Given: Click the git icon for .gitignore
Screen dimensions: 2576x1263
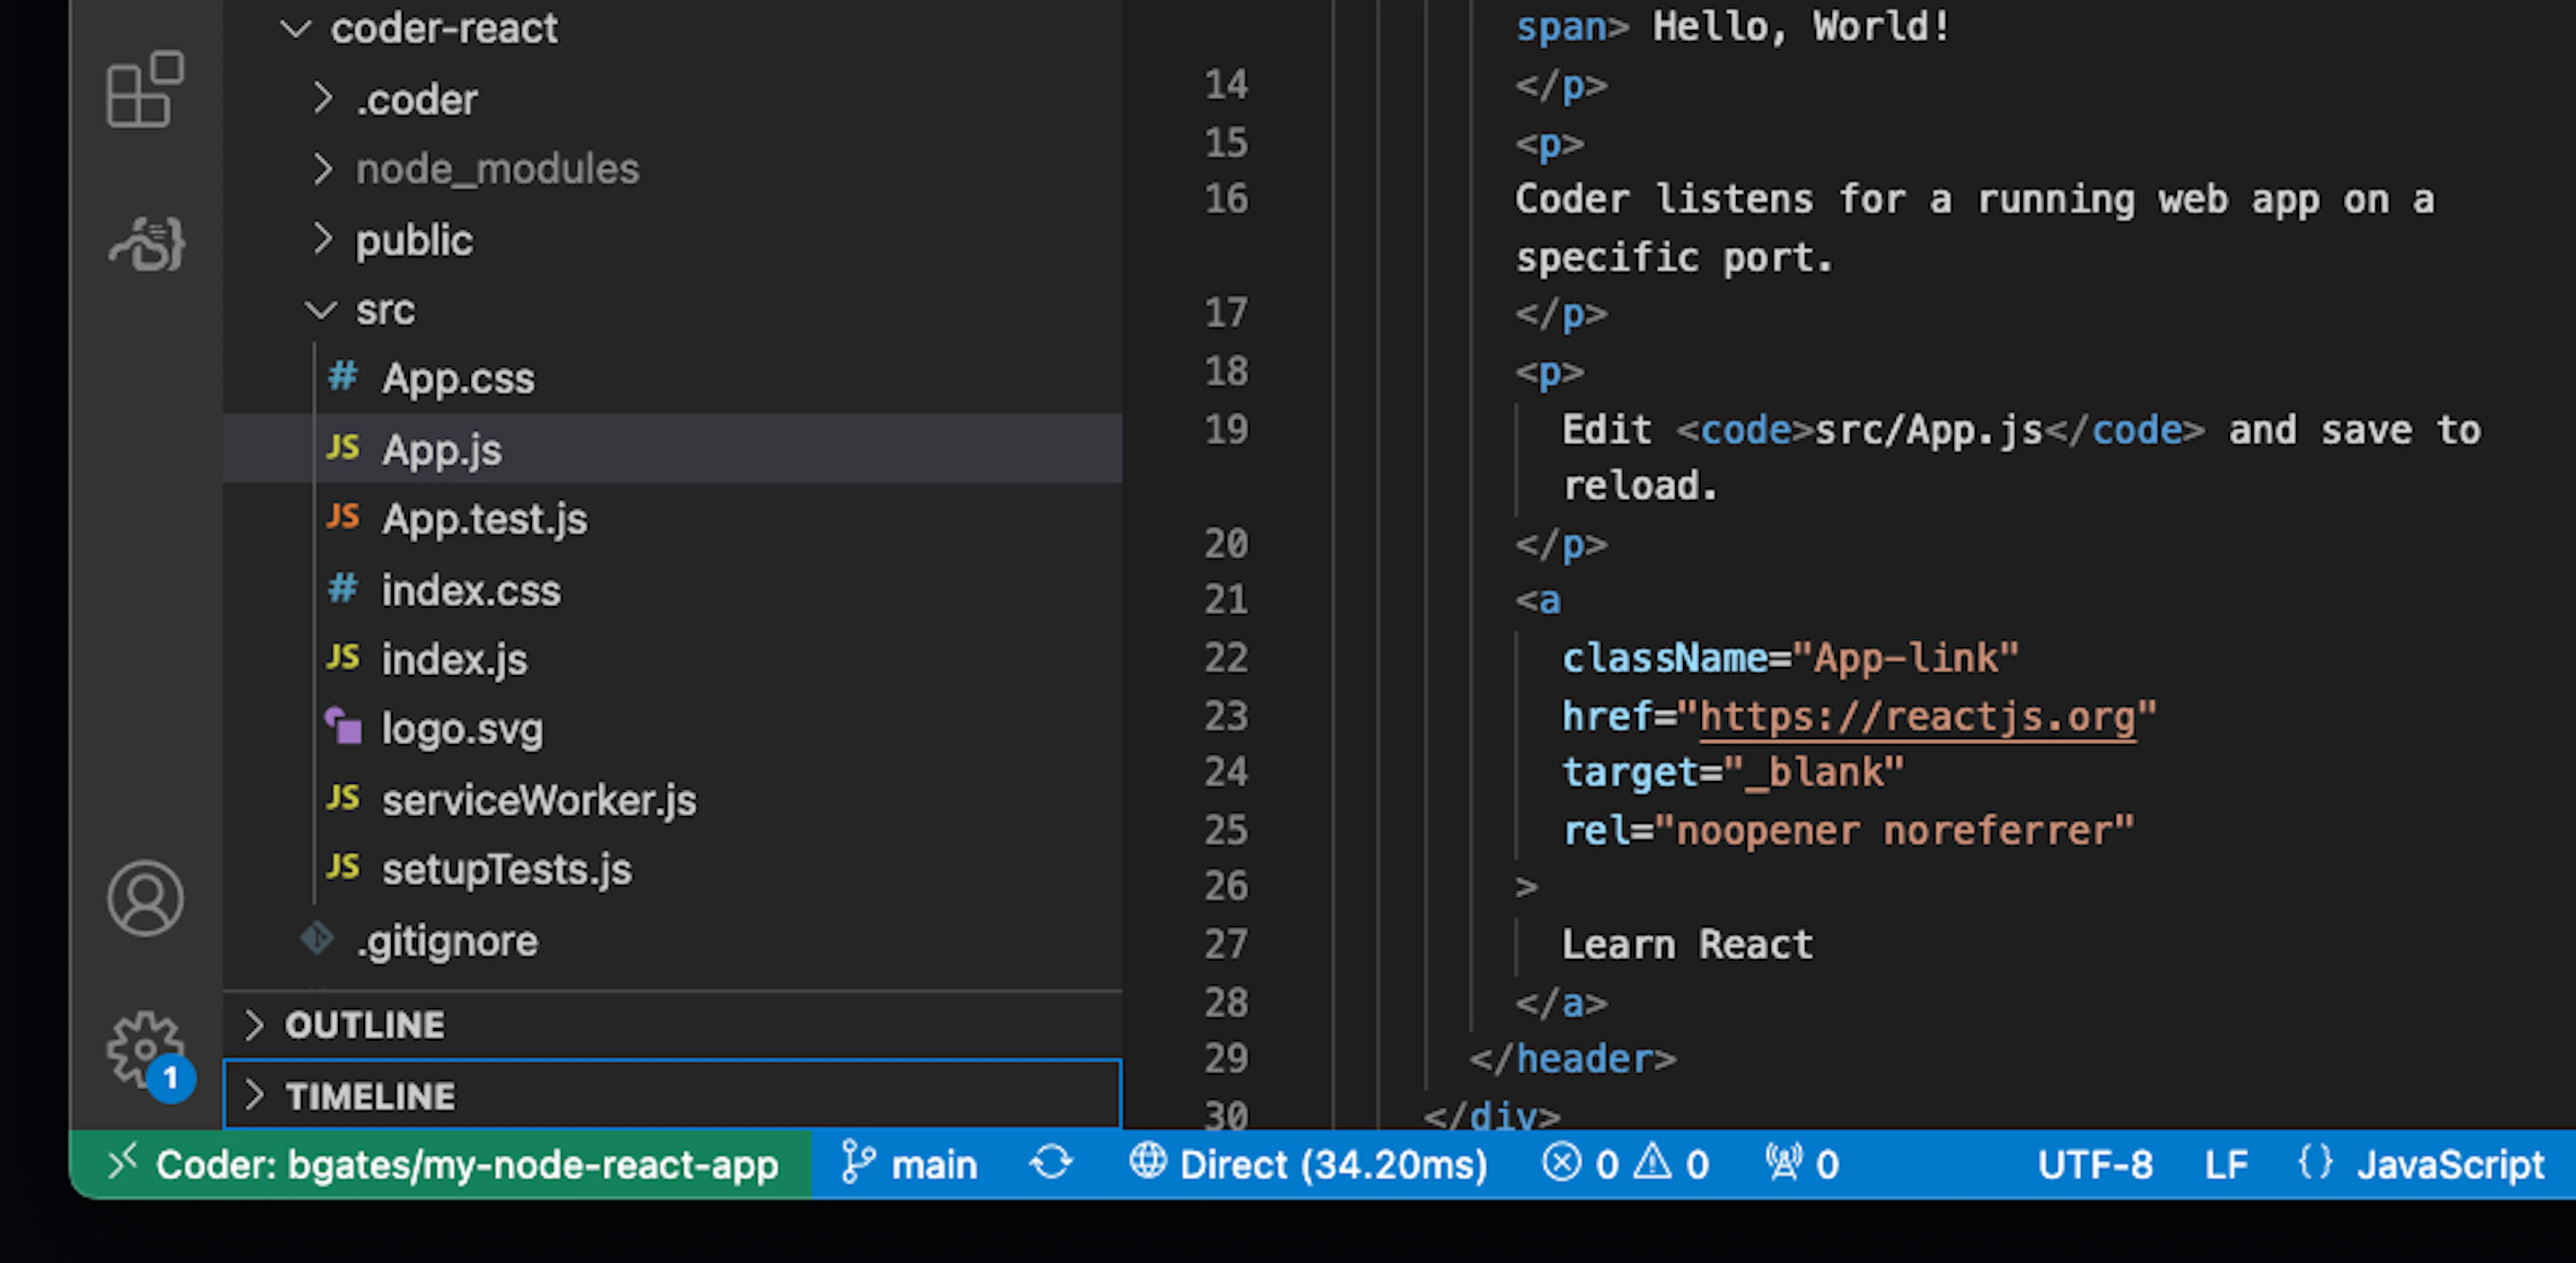Looking at the screenshot, I should tap(318, 939).
